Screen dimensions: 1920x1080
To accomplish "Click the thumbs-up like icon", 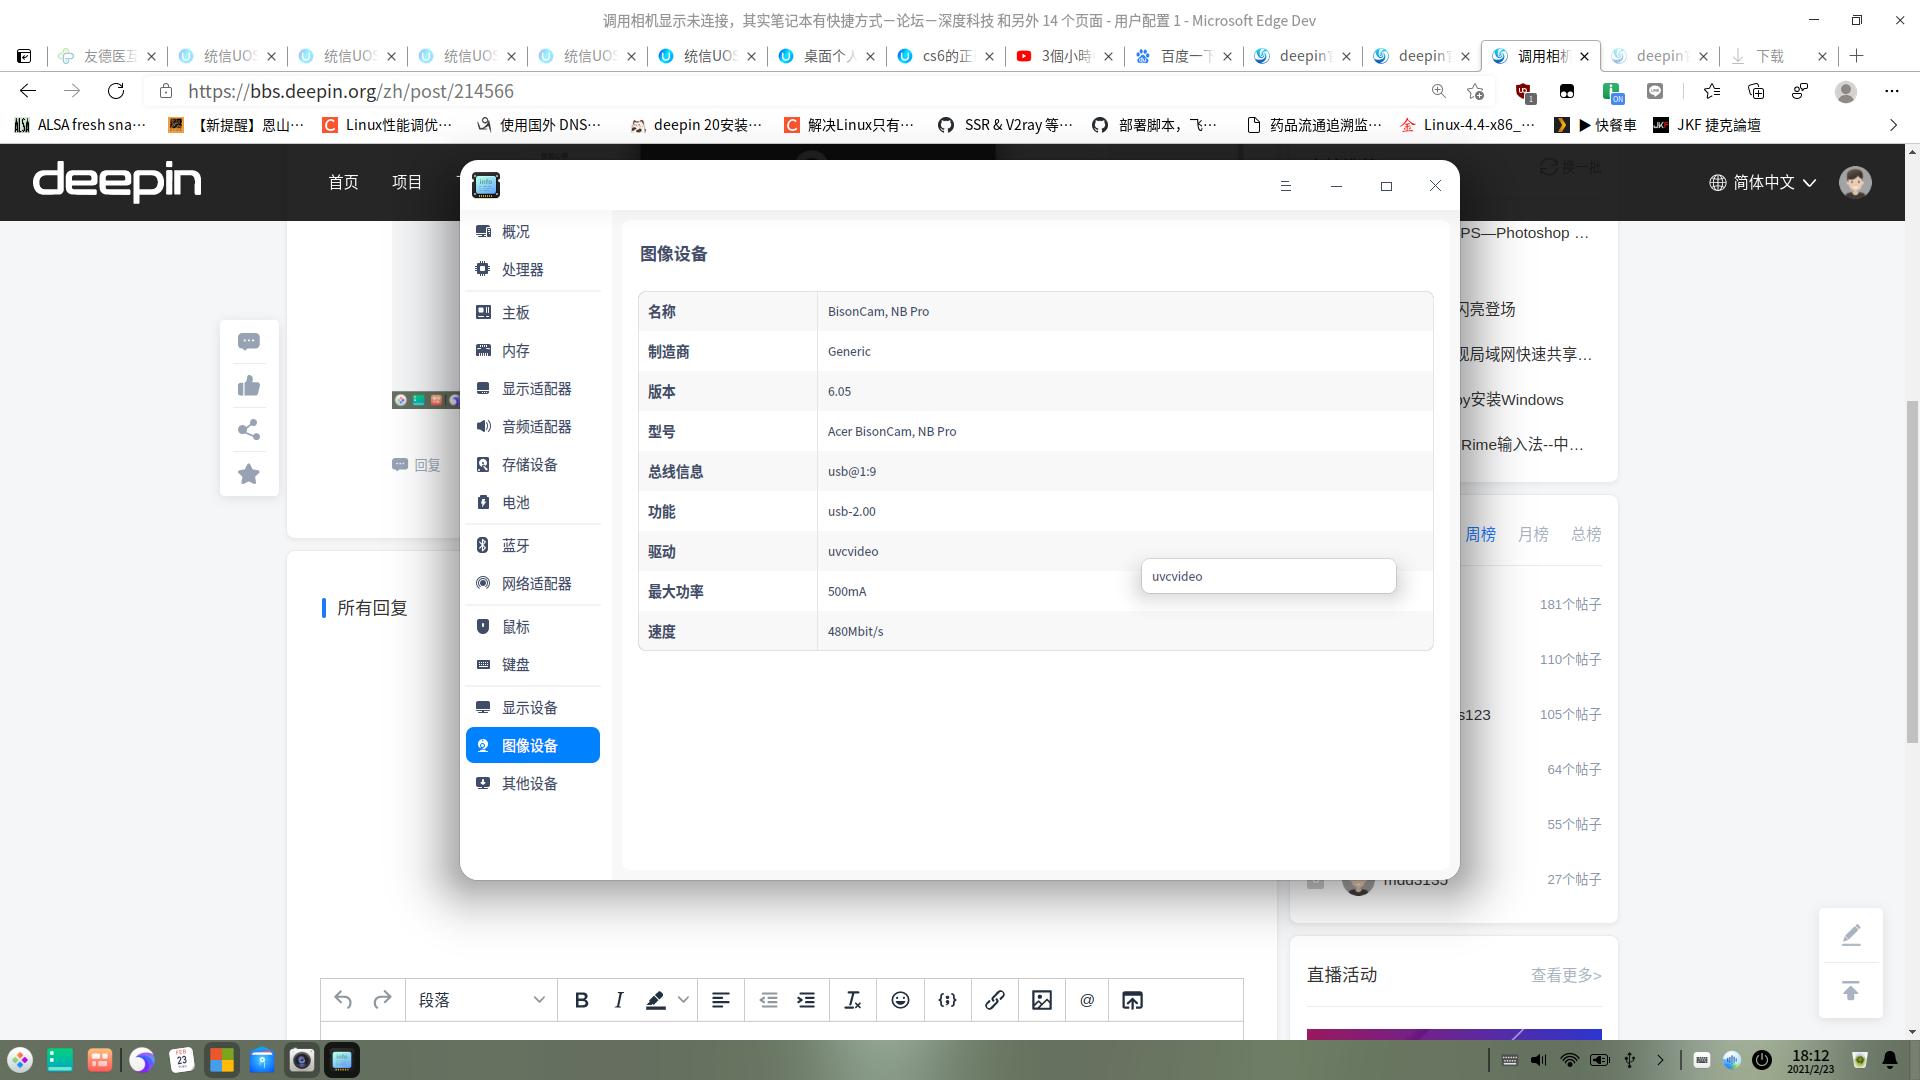I will 249,386.
